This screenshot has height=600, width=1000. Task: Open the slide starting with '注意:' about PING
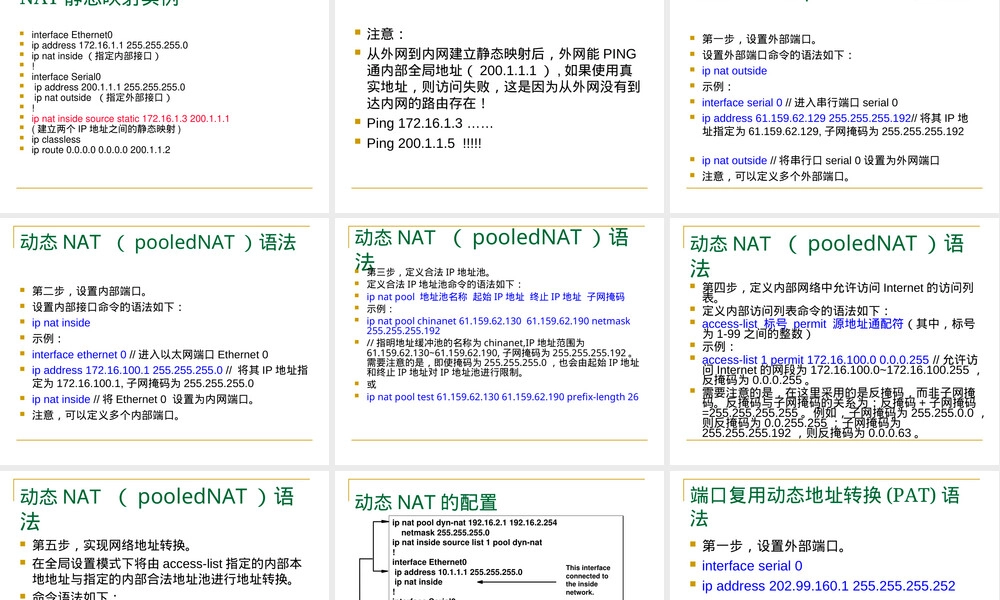(x=499, y=106)
